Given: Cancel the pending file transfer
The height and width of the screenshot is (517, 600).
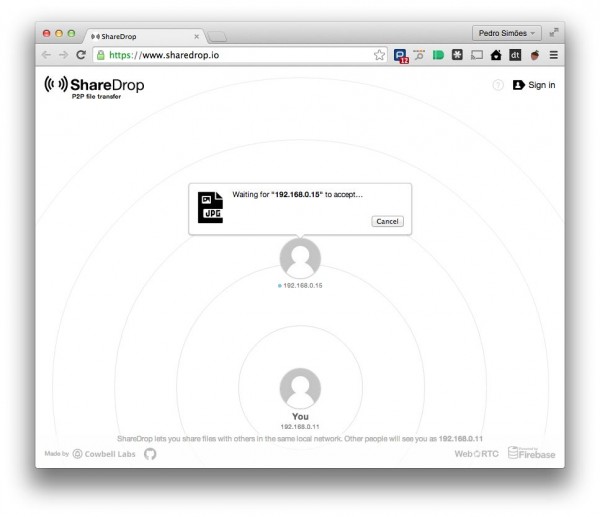Looking at the screenshot, I should pos(387,221).
